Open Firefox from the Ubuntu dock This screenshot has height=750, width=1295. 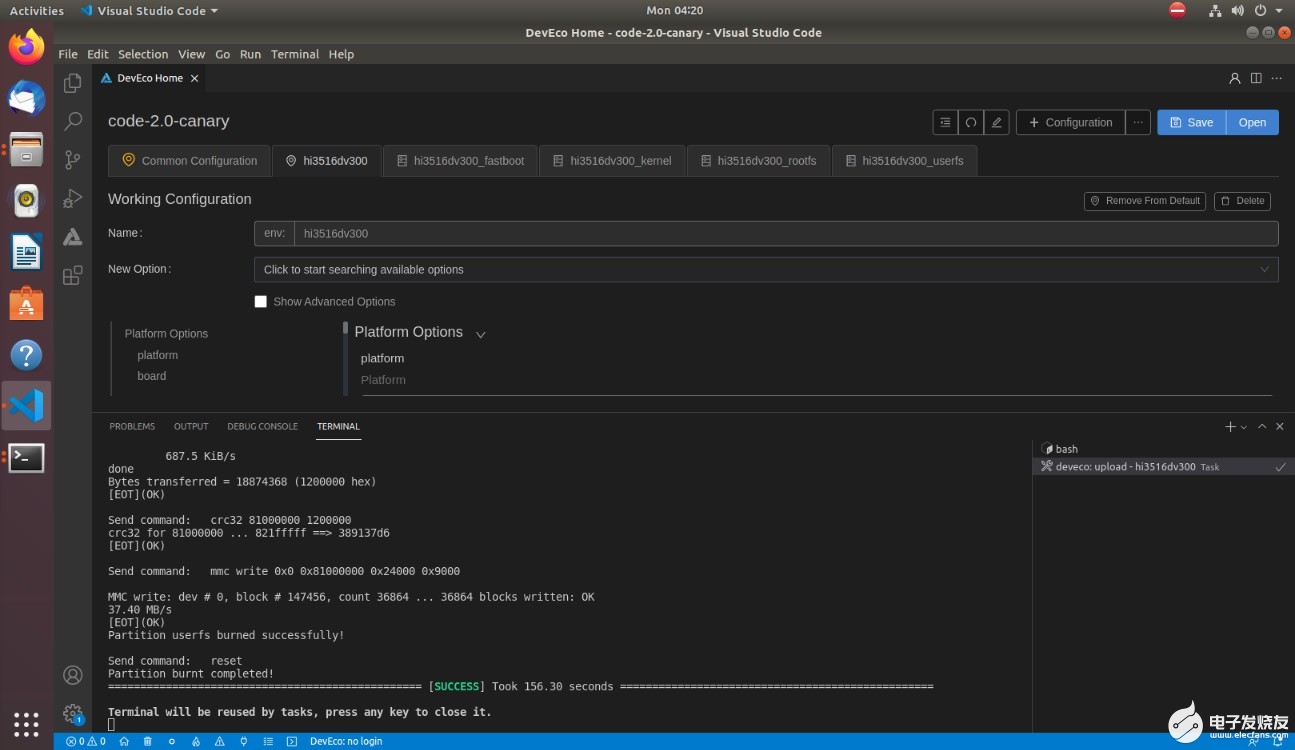click(x=27, y=46)
